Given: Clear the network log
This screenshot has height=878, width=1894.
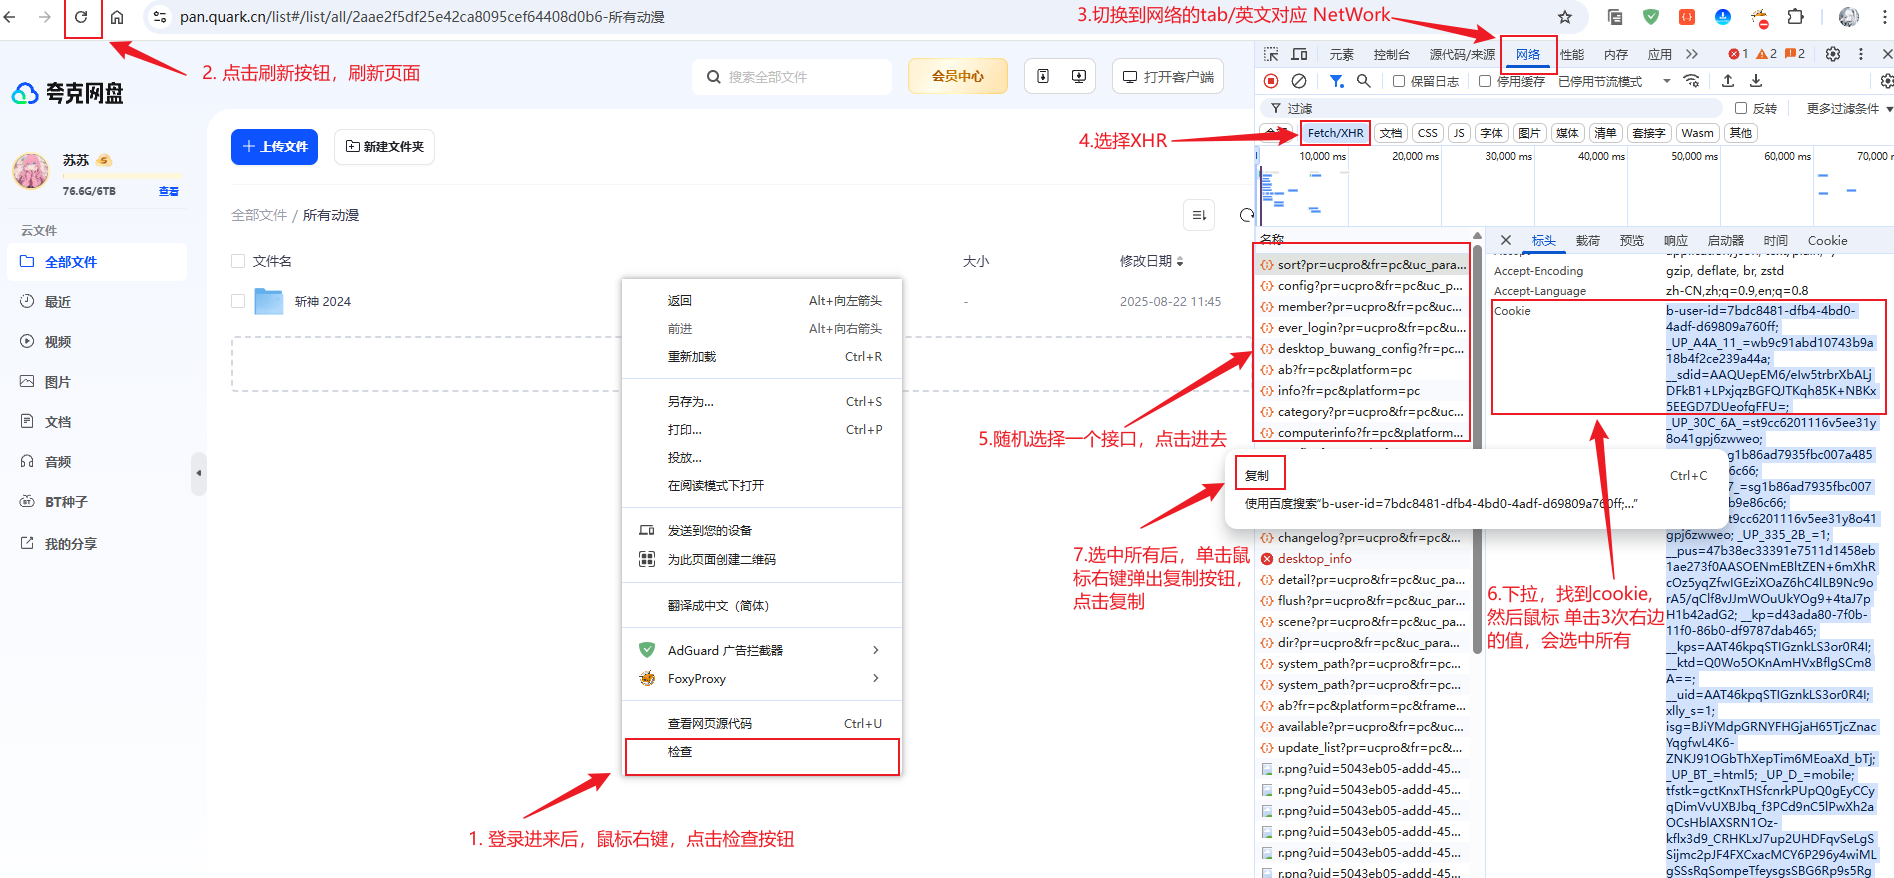Looking at the screenshot, I should pos(1299,81).
